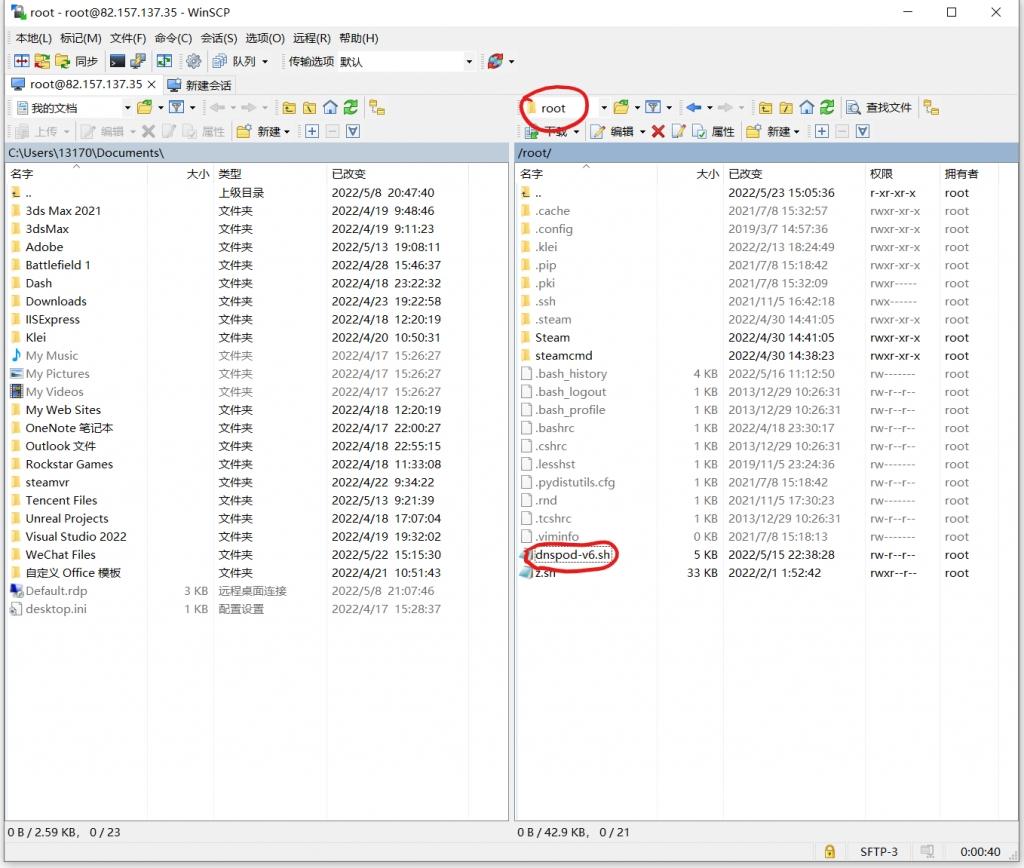The image size is (1024, 868).
Task: Expand the remote back history dropdown arrow
Action: click(x=710, y=108)
